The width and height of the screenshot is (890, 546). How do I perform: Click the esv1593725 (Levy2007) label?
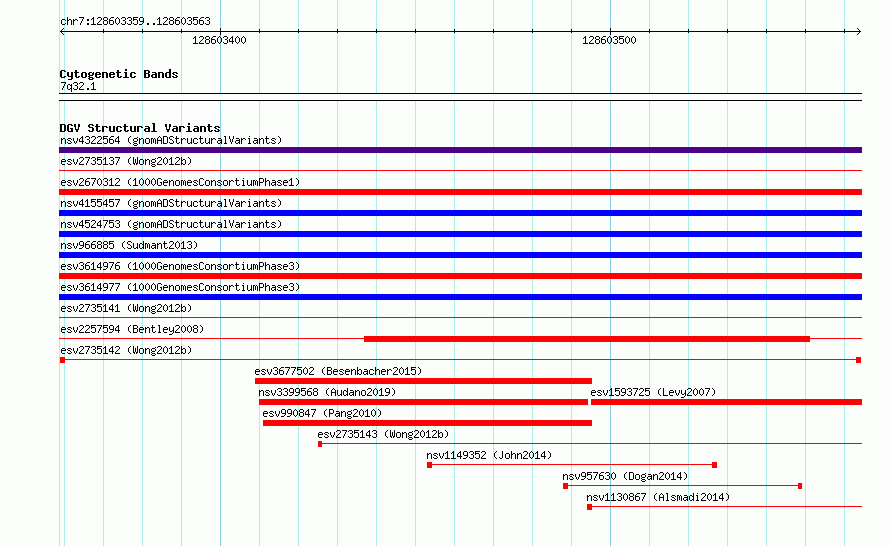coord(653,392)
